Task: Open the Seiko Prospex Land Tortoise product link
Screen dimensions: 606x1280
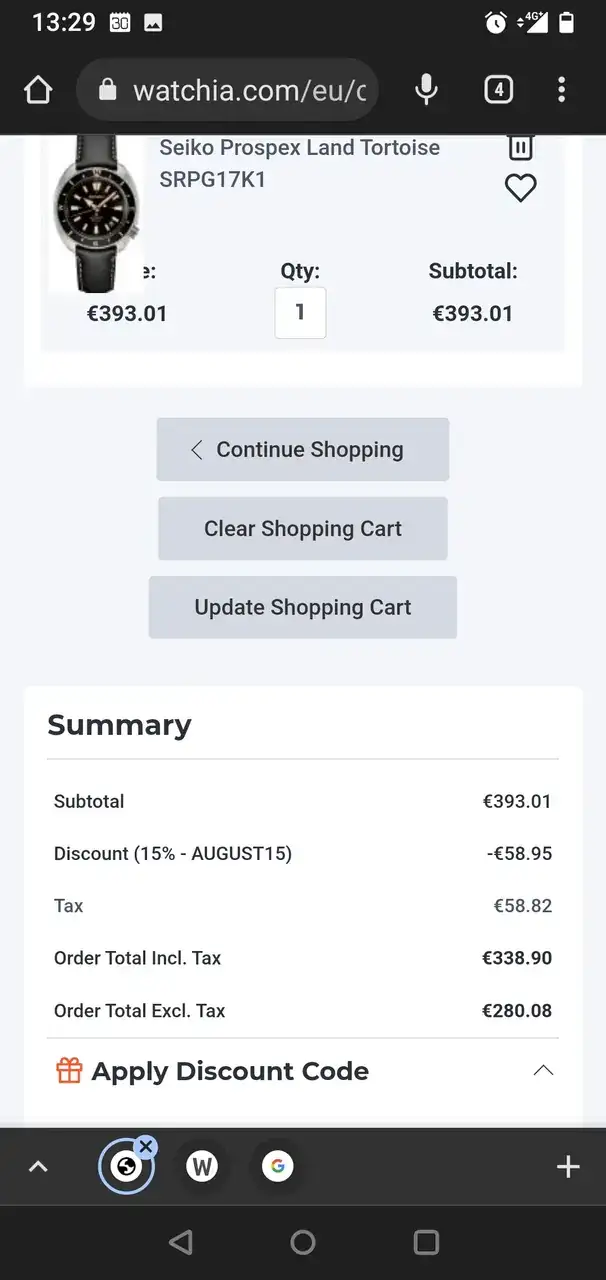Action: (300, 164)
